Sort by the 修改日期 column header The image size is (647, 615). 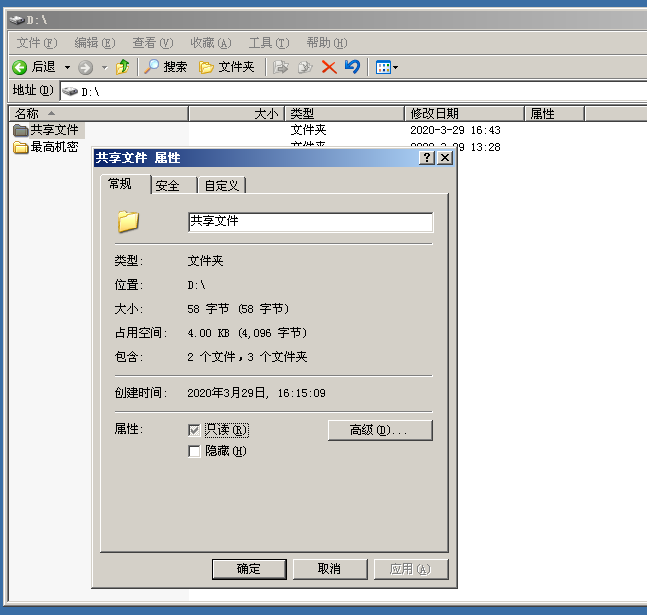tap(464, 114)
